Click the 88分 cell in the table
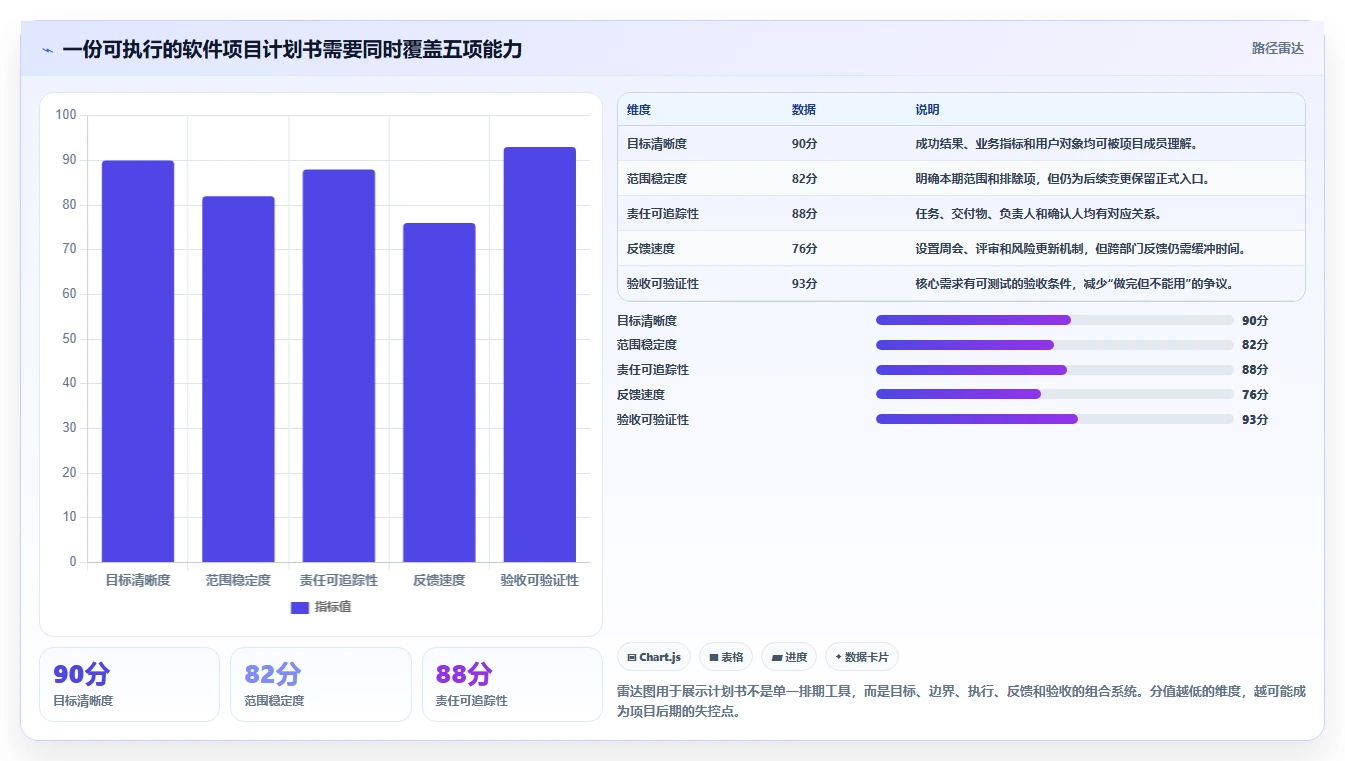Image resolution: width=1345 pixels, height=761 pixels. pyautogui.click(x=804, y=214)
